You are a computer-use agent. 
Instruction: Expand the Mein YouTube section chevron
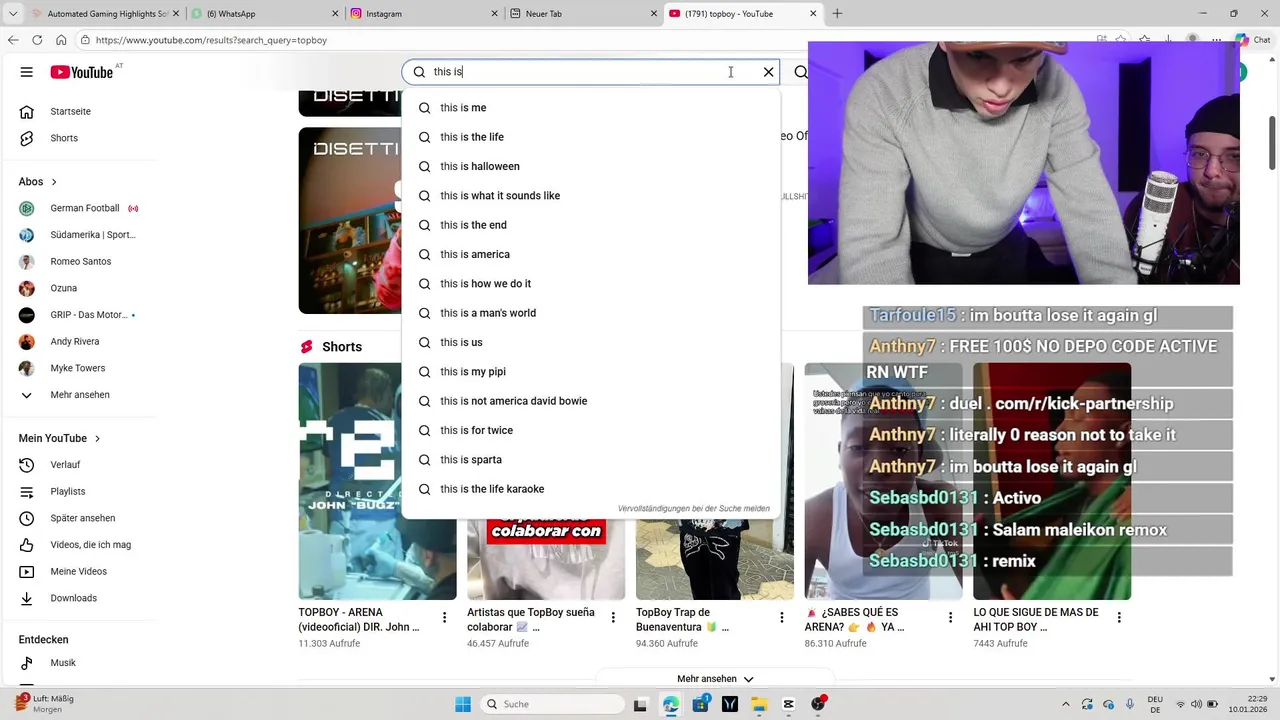pyautogui.click(x=97, y=438)
